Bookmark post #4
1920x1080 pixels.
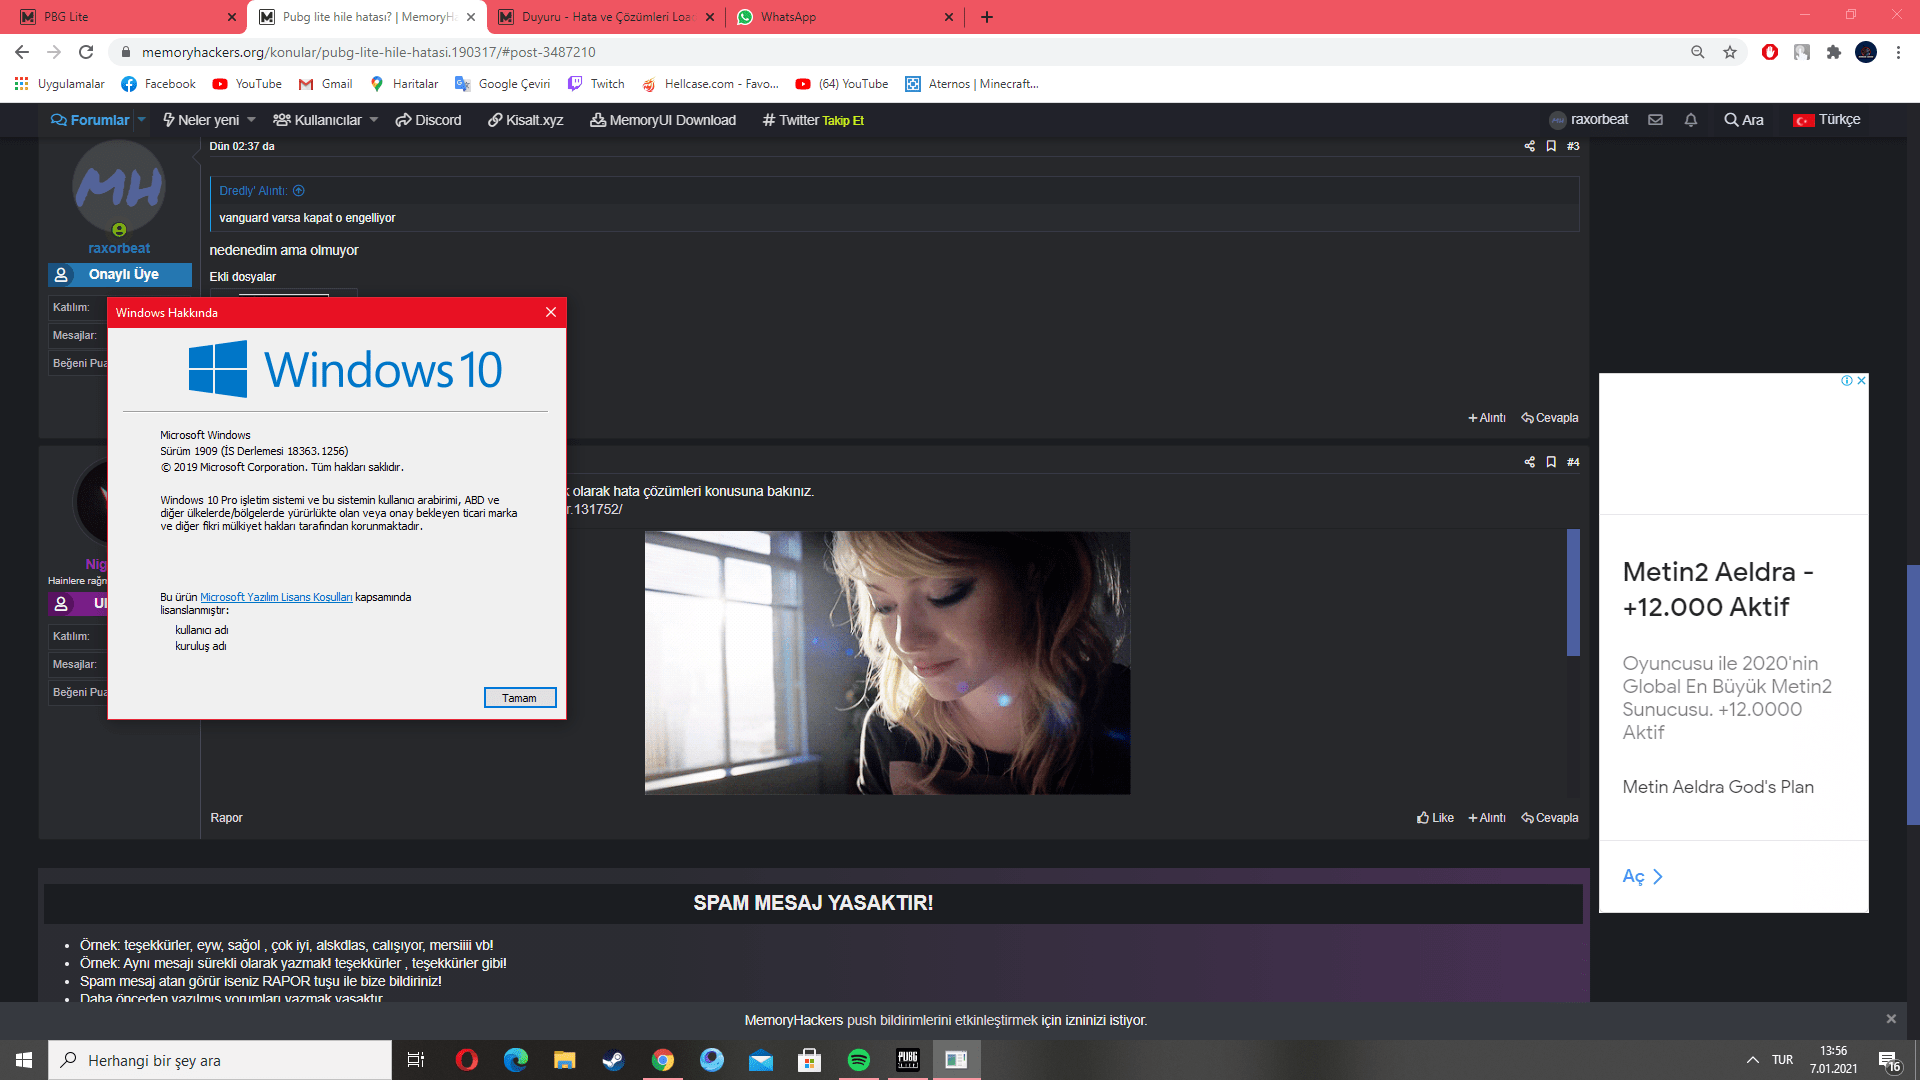(1551, 462)
